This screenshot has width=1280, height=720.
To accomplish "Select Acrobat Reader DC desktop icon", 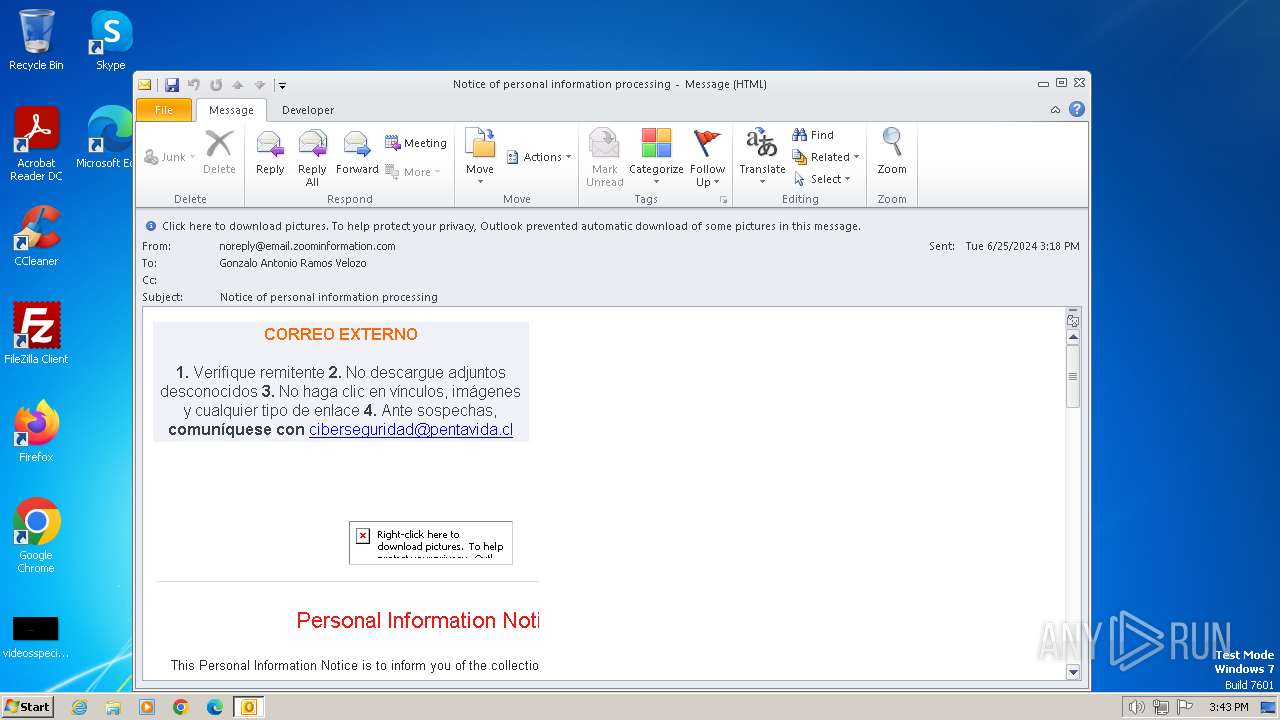I will [x=36, y=144].
